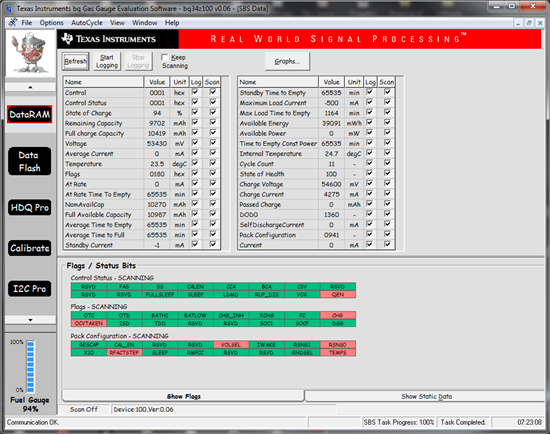Switch to the Show Flags tab
Screen dimensions: 550x434
pos(183,396)
